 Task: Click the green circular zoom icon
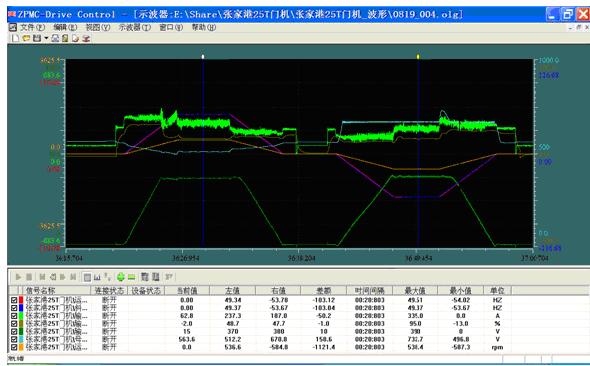(120, 277)
